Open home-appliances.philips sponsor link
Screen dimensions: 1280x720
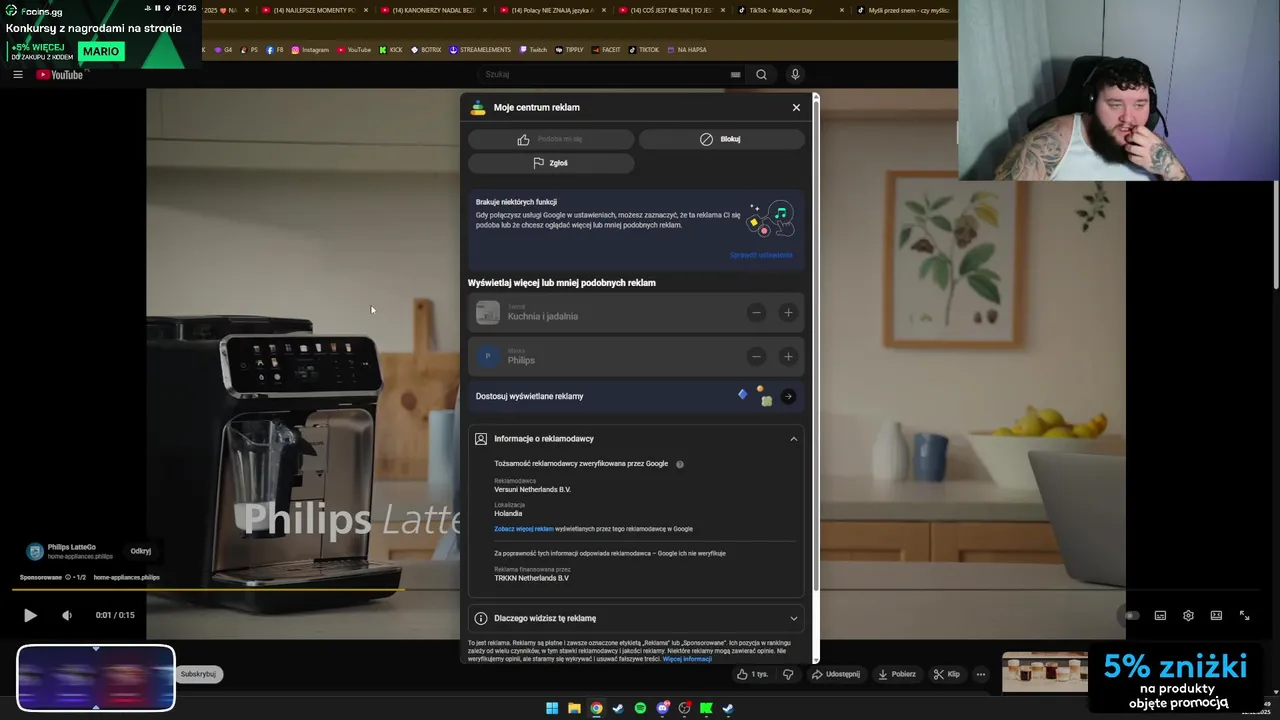pos(126,578)
